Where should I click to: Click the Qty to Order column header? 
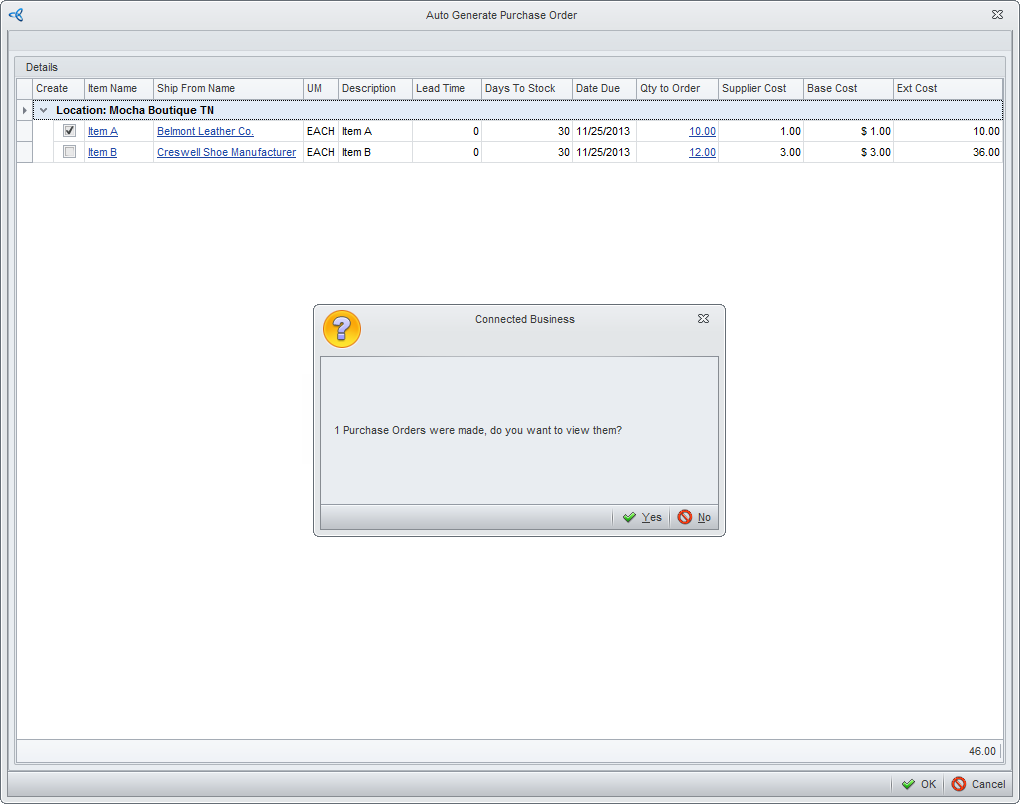pos(677,88)
